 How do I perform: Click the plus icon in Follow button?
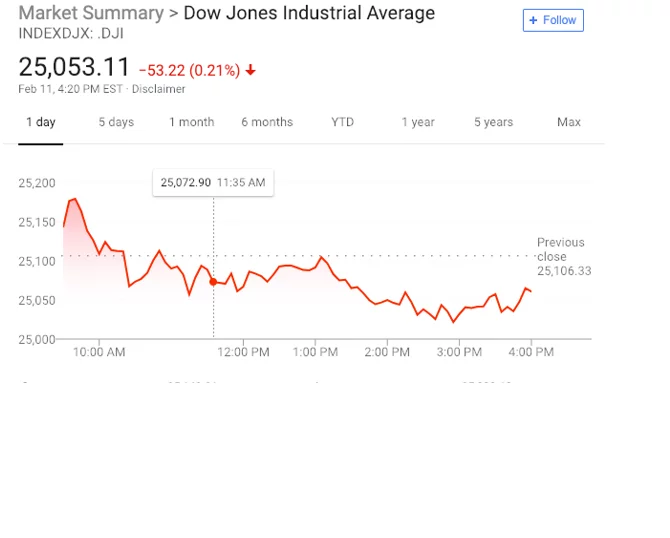coord(533,20)
